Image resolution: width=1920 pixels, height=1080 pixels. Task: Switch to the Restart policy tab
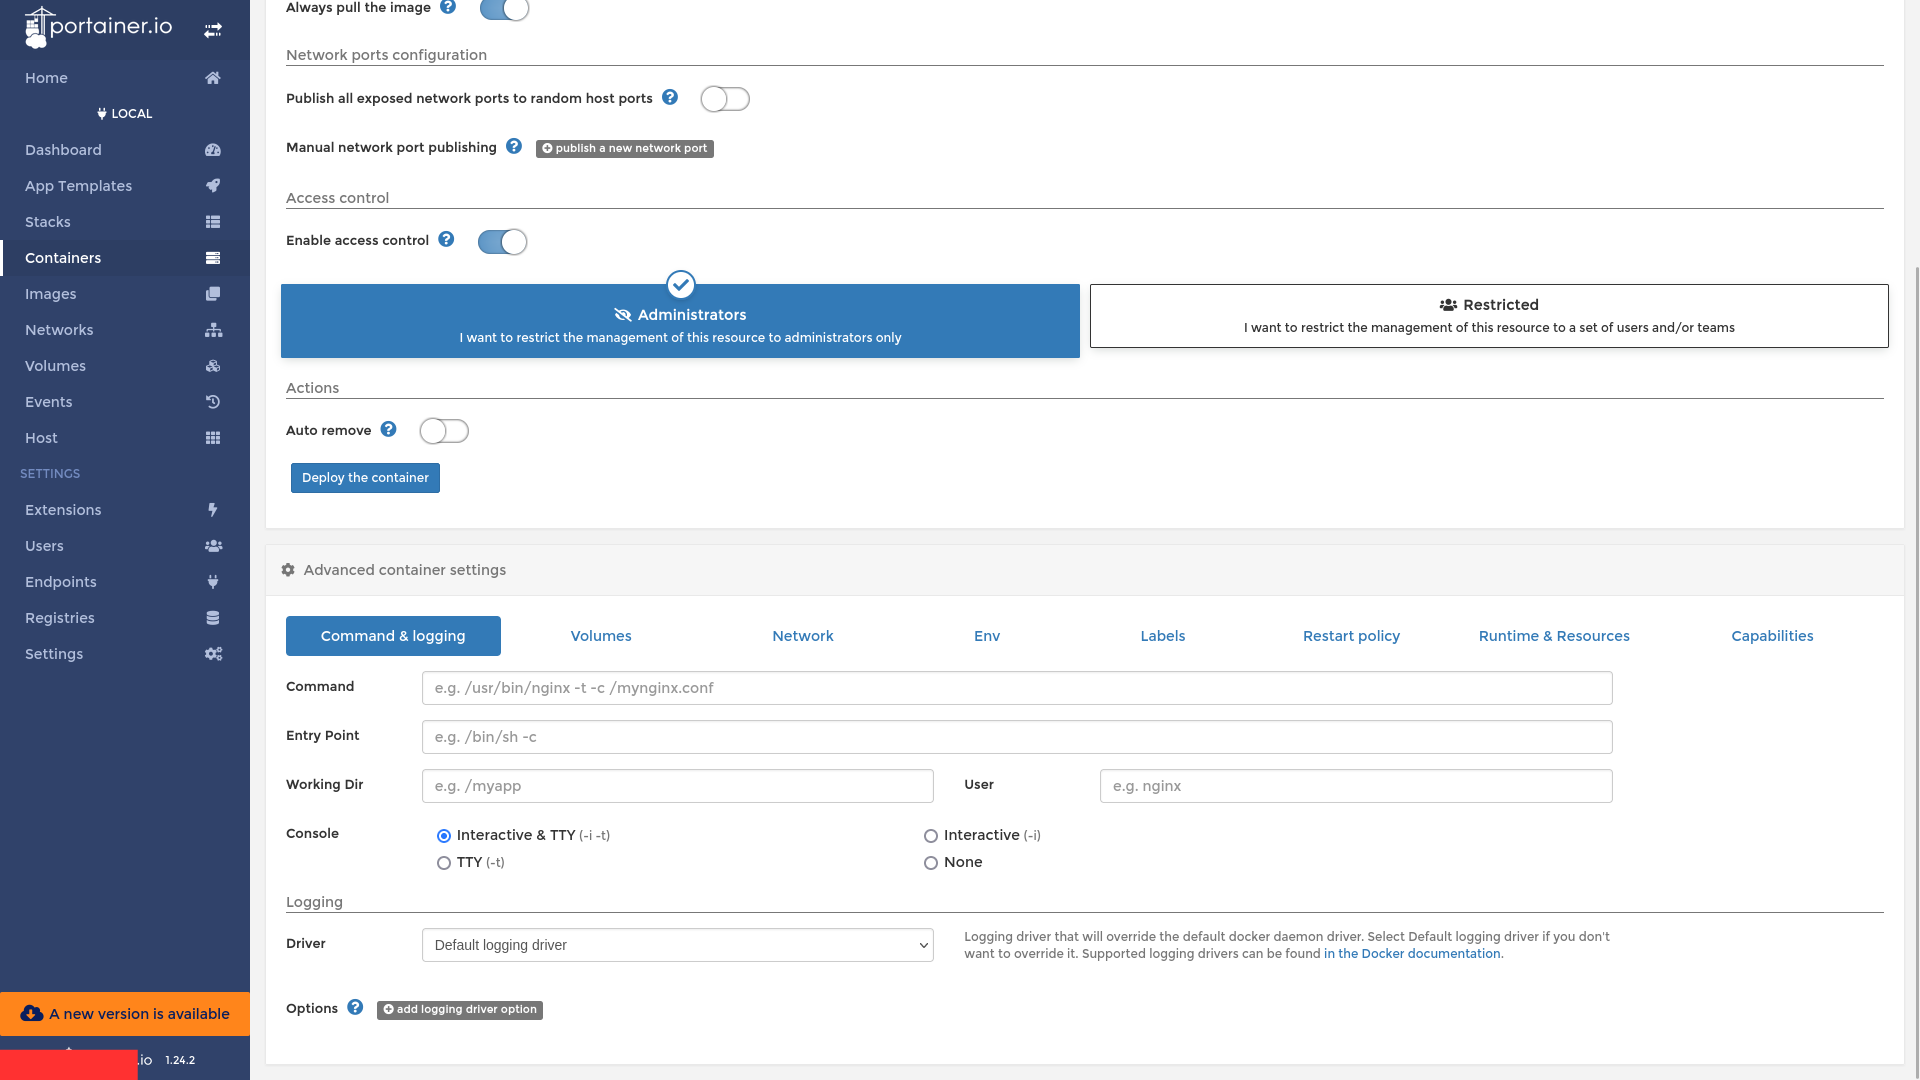[x=1352, y=636]
